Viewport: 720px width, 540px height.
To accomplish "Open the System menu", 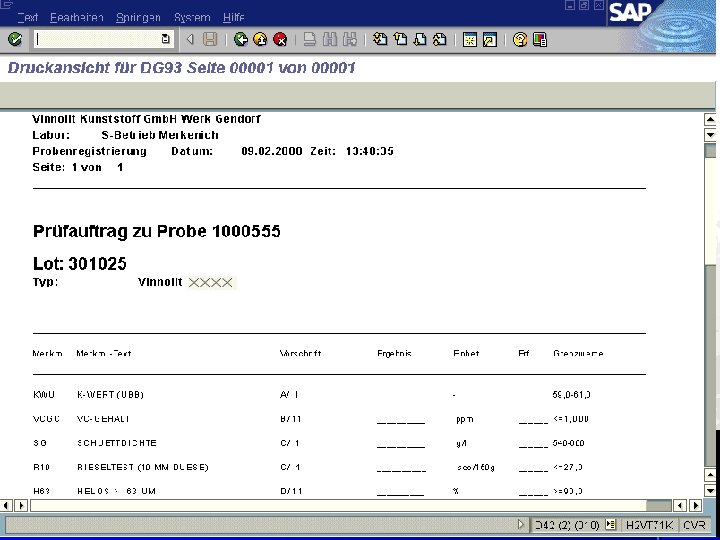I will [192, 17].
